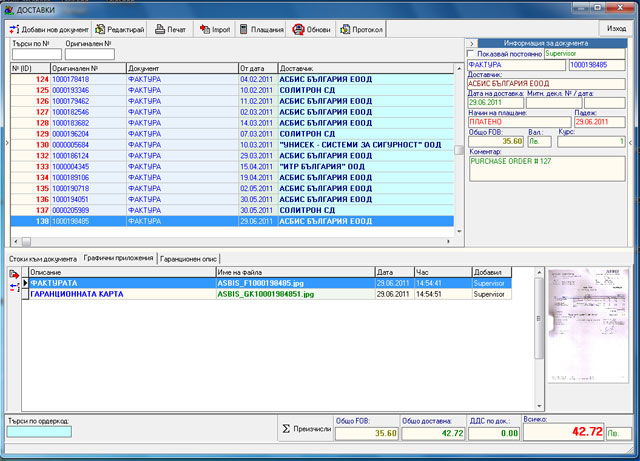The height and width of the screenshot is (461, 640).
Task: Click add attachment icon beside file list
Action: [x=14, y=275]
